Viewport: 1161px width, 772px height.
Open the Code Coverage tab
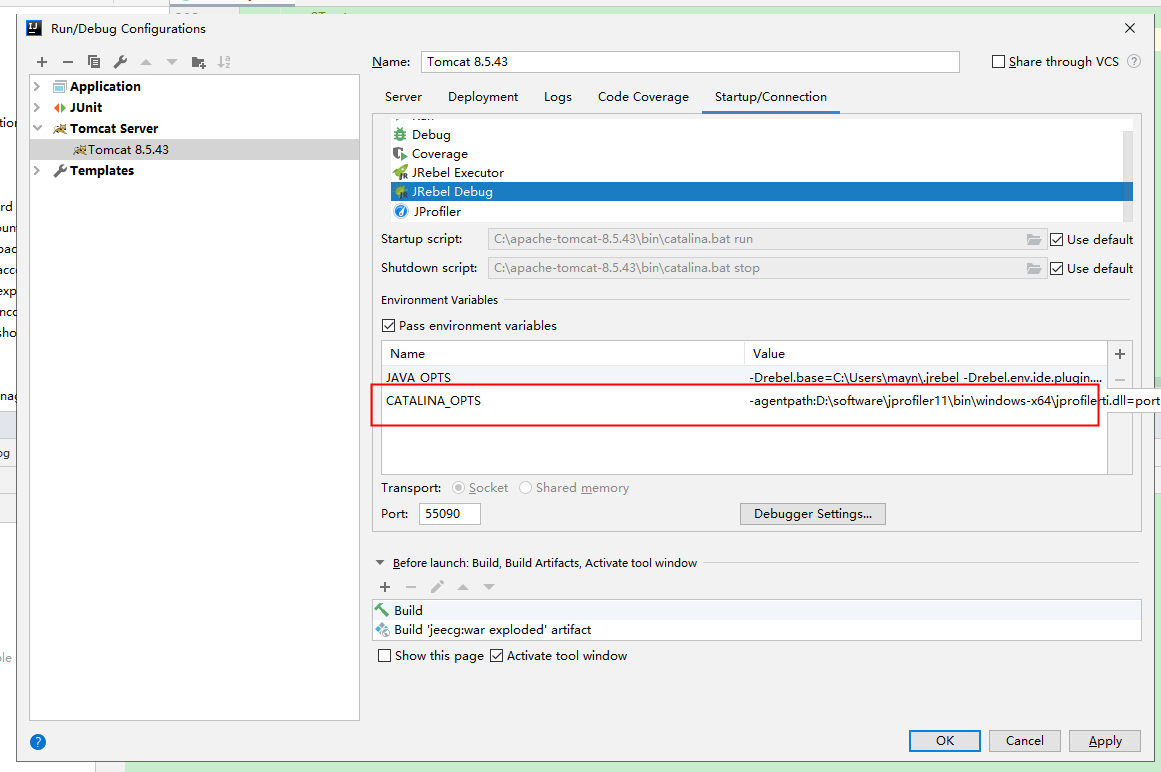pyautogui.click(x=643, y=97)
